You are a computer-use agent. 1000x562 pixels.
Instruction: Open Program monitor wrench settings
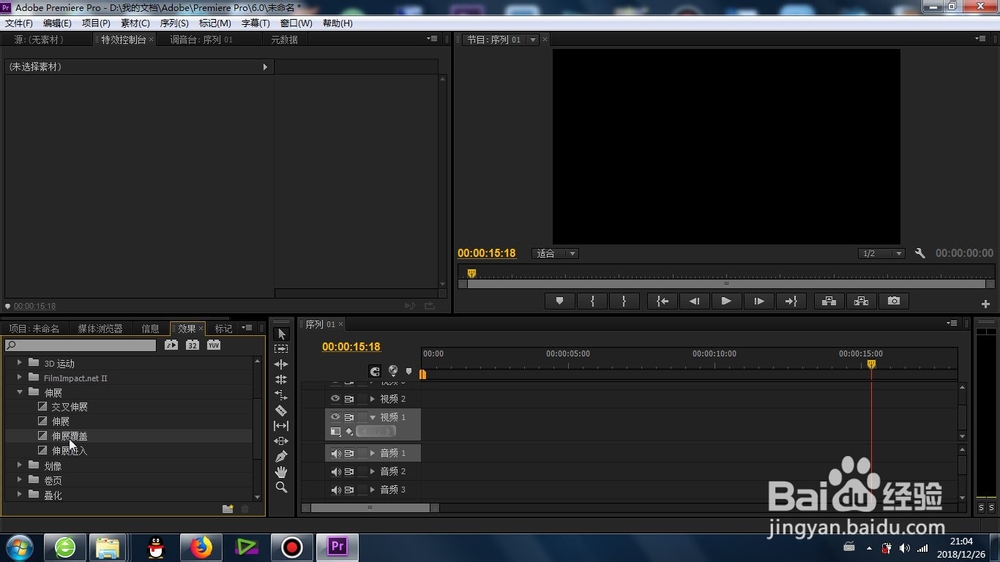click(920, 253)
